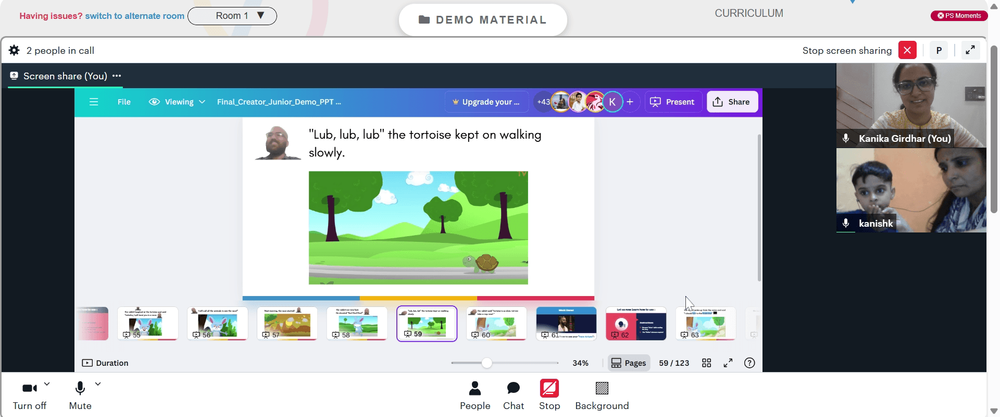
Task: Turn off the camera
Action: (x=29, y=388)
